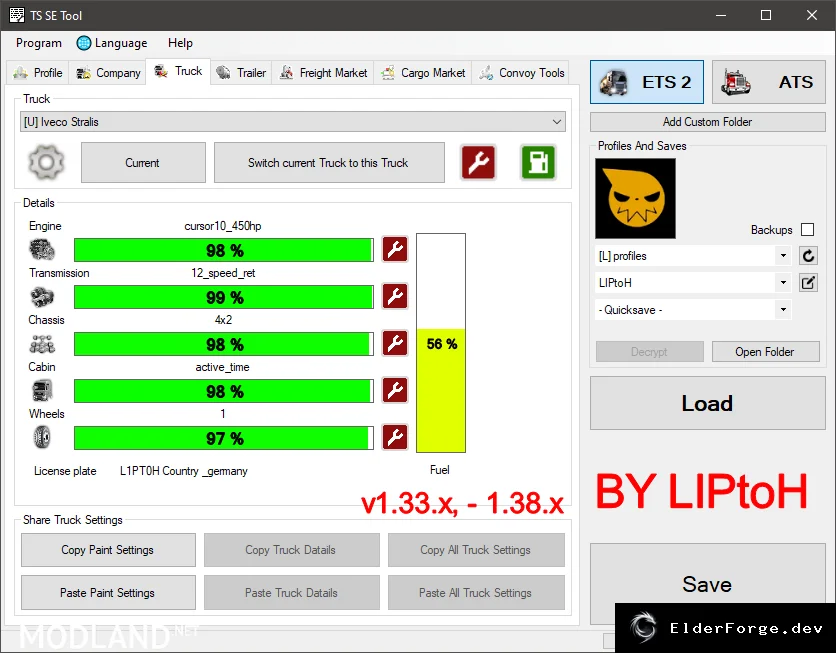
Task: Click Copy Truck Datails button
Action: 292,550
